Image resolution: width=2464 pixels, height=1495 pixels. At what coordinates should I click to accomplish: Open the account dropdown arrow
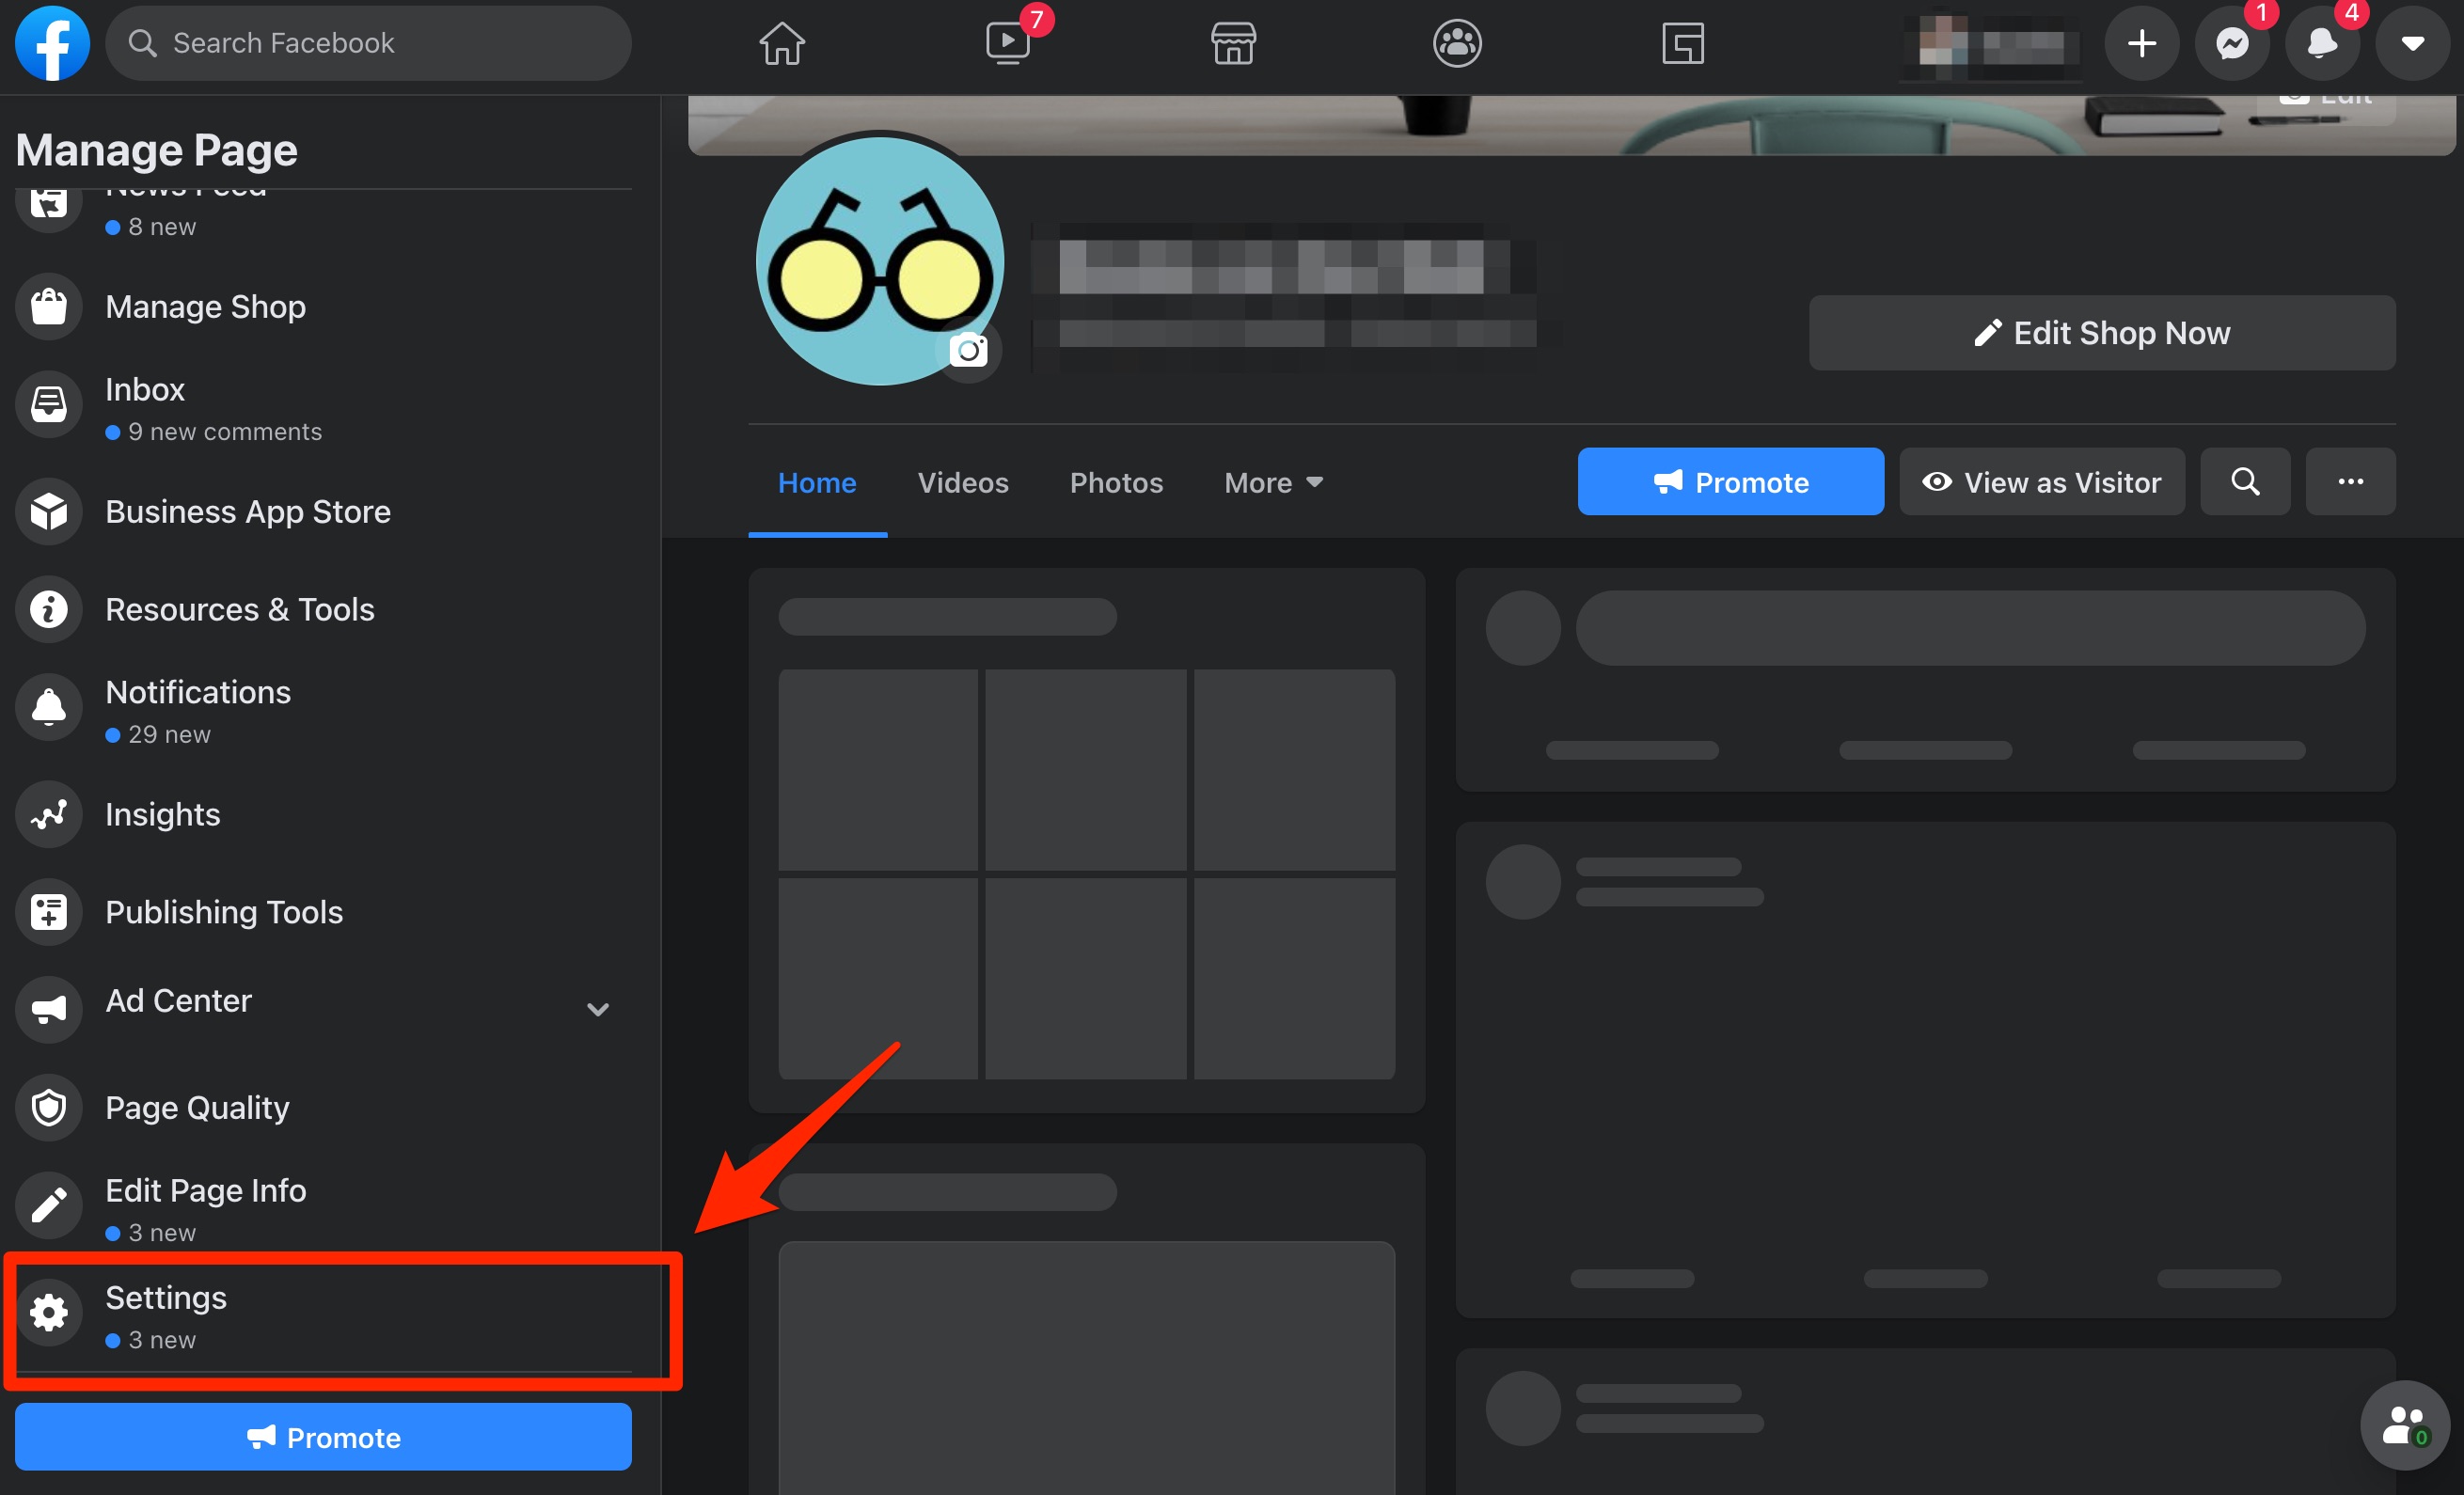(x=2412, y=43)
